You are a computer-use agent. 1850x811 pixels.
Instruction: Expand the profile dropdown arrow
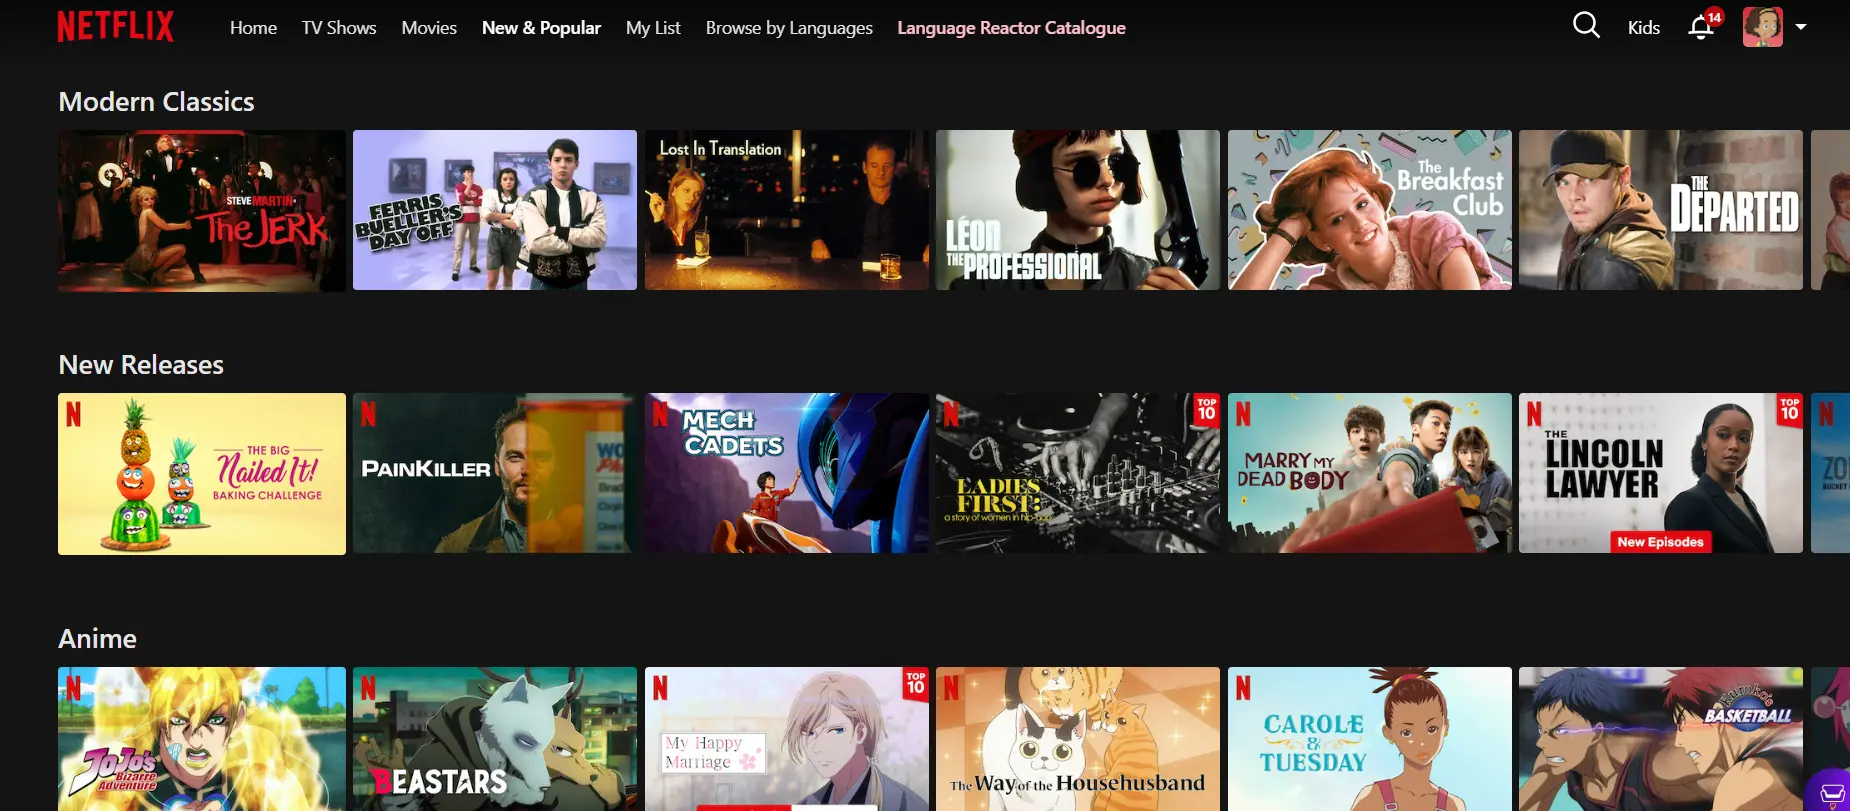(x=1801, y=27)
